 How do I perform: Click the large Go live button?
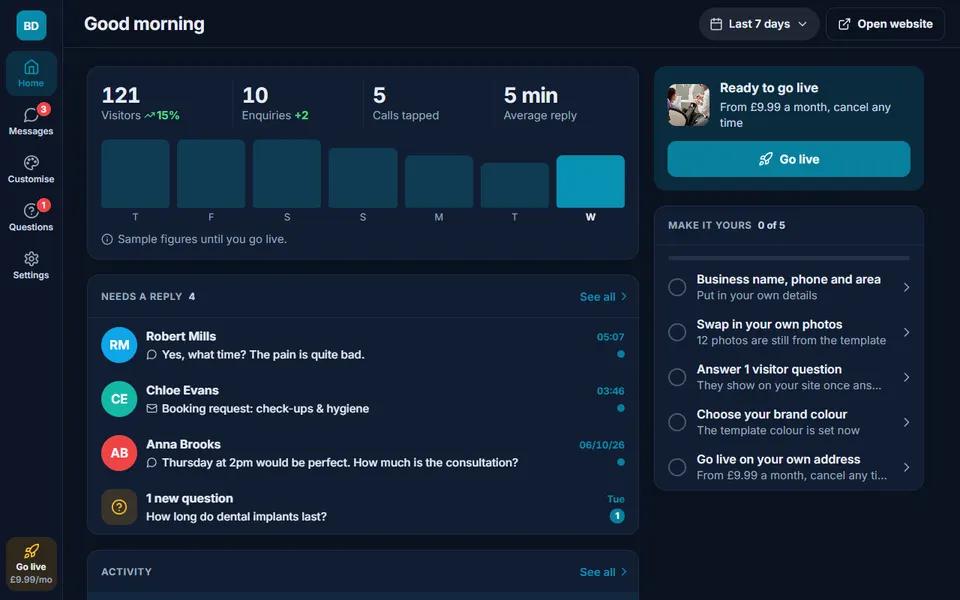click(789, 159)
